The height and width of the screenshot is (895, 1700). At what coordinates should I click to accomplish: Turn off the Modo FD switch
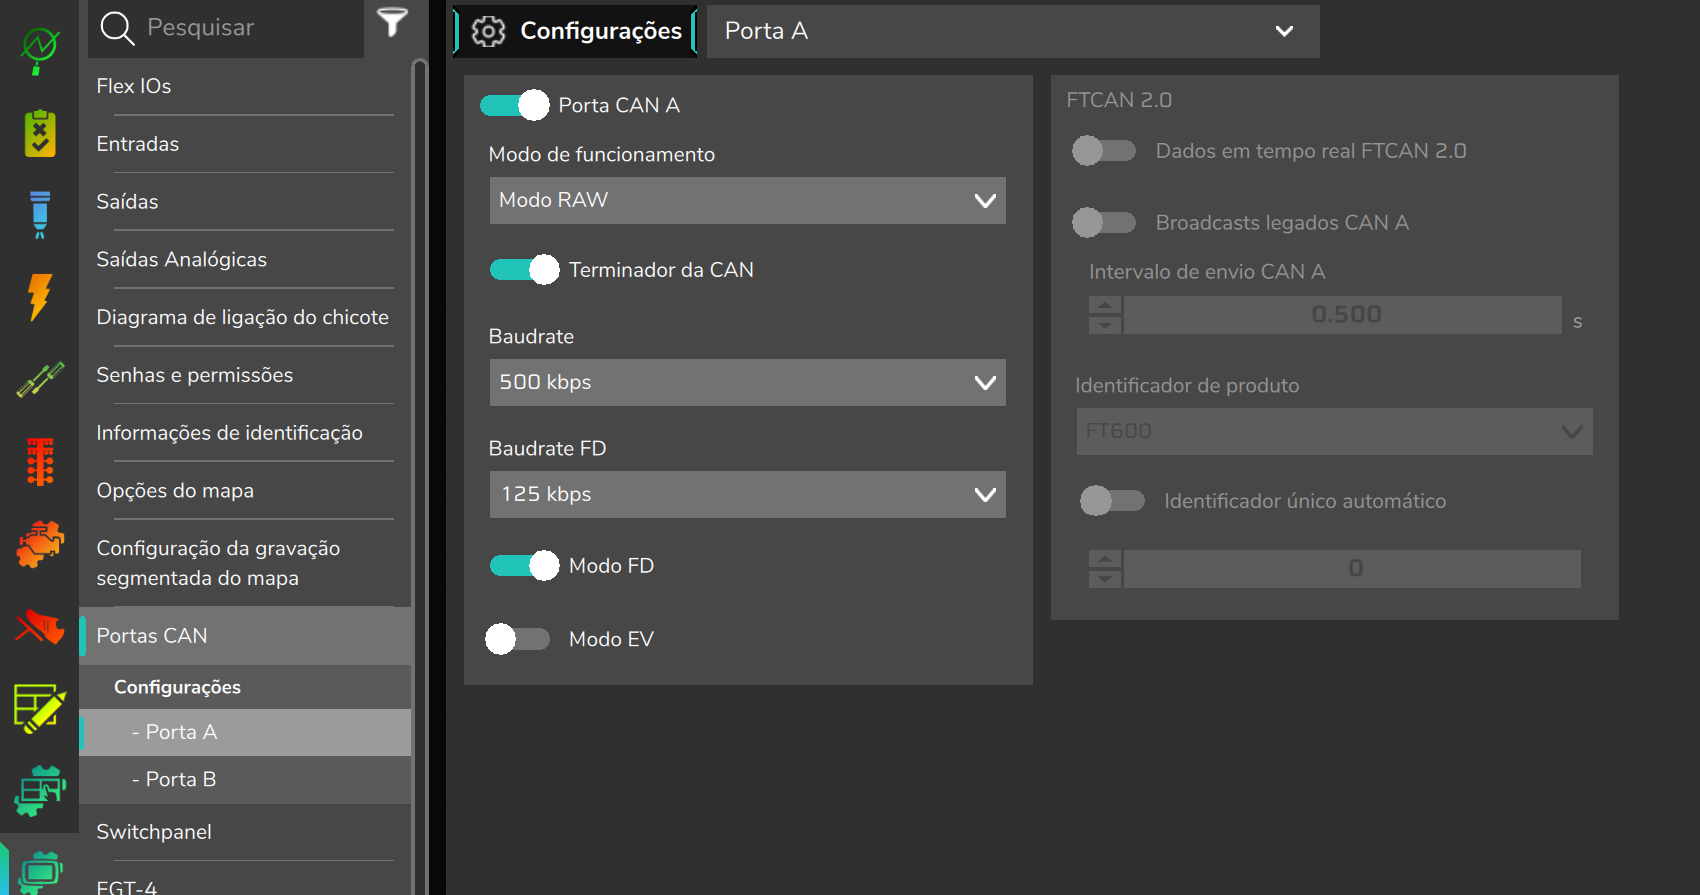[524, 566]
